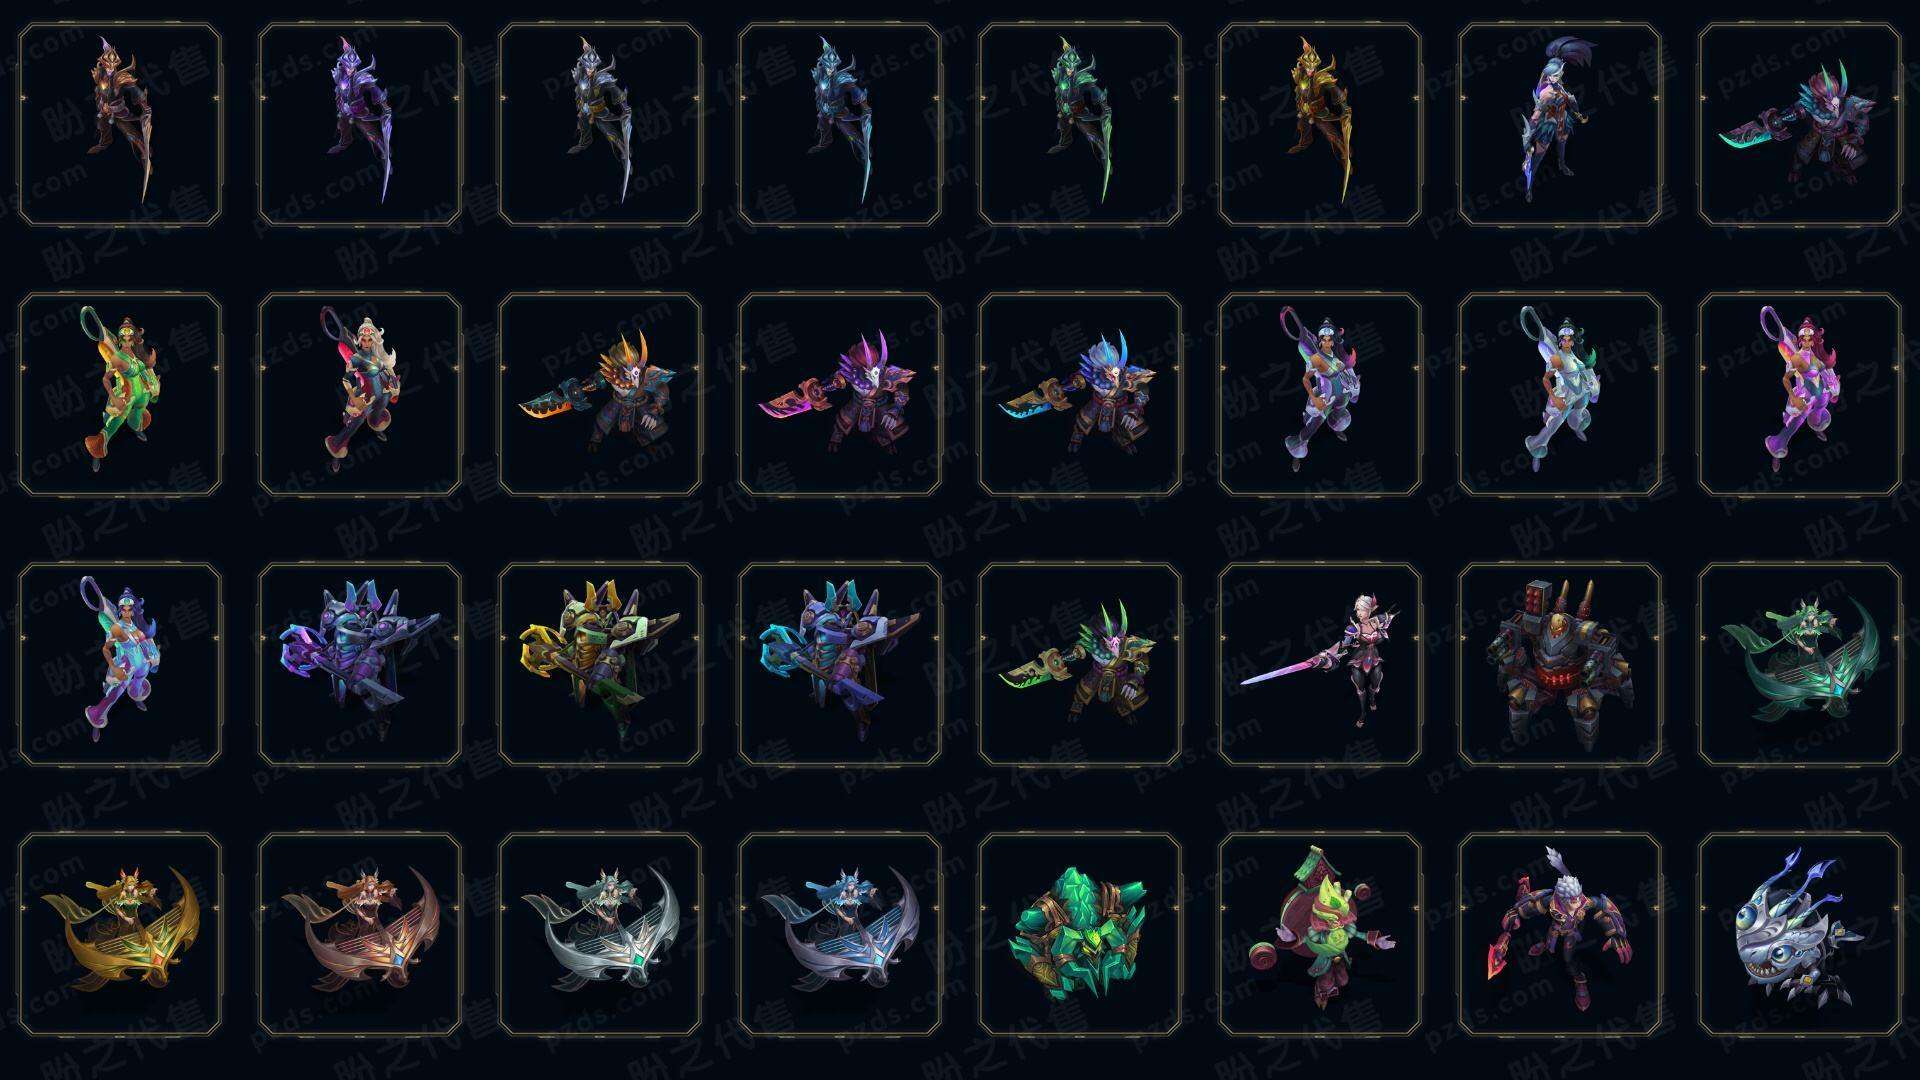Click the red mechanical siege robot skin
The width and height of the screenshot is (1920, 1080).
(x=1560, y=664)
